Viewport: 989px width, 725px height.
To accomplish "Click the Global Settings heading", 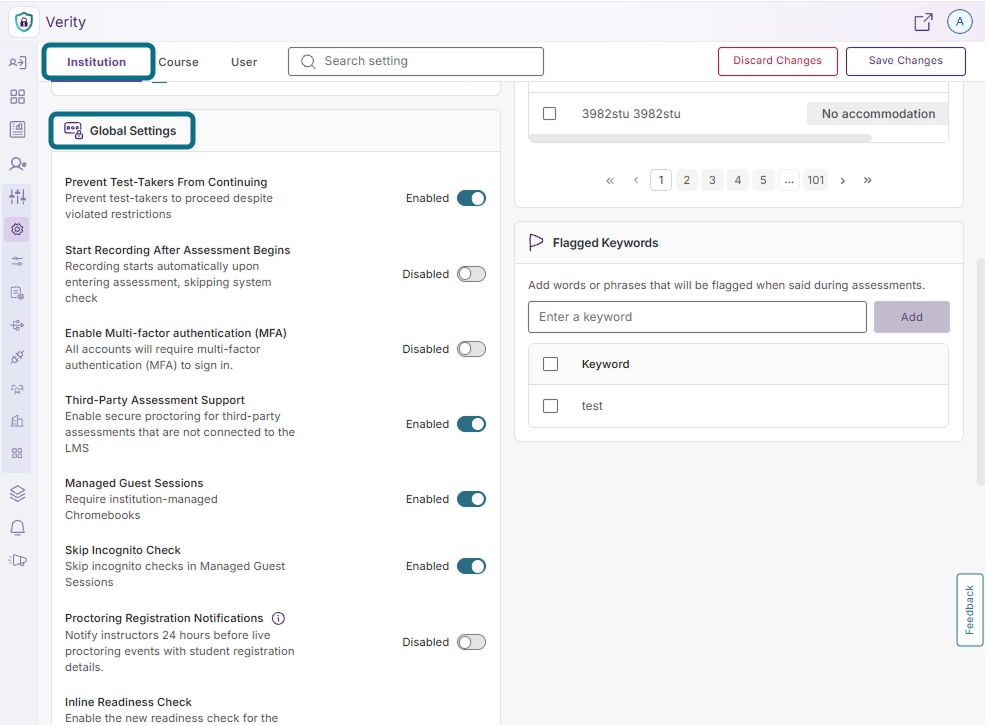I will point(133,131).
